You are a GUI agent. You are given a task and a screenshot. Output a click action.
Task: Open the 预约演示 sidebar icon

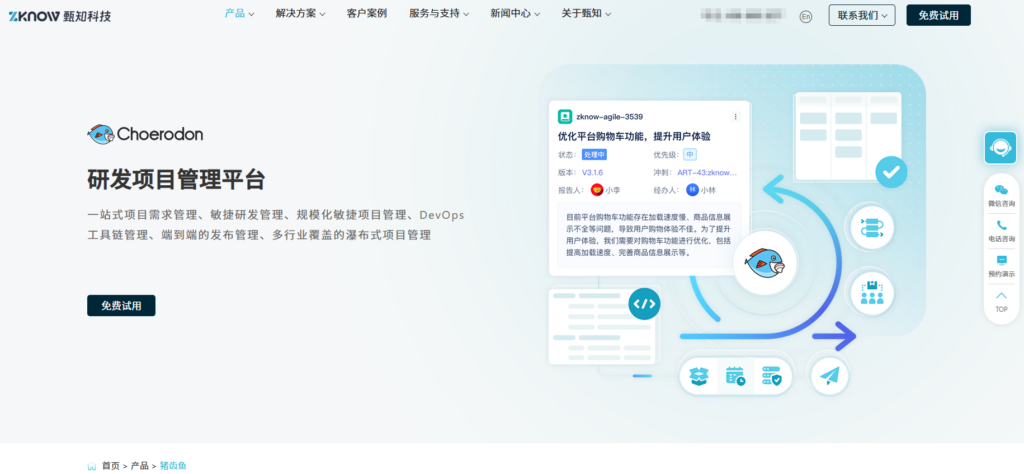point(1001,265)
